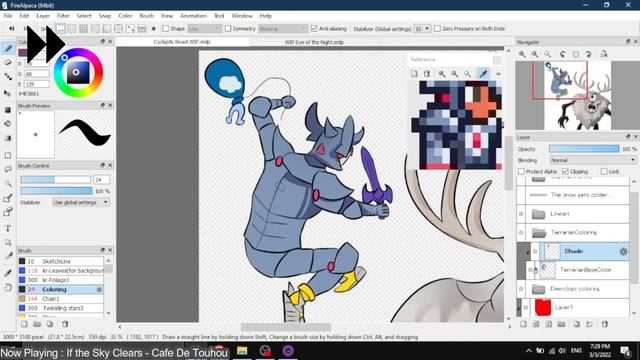Hide the Deerclops coloring folder
This screenshot has height=360, width=640.
click(x=521, y=289)
